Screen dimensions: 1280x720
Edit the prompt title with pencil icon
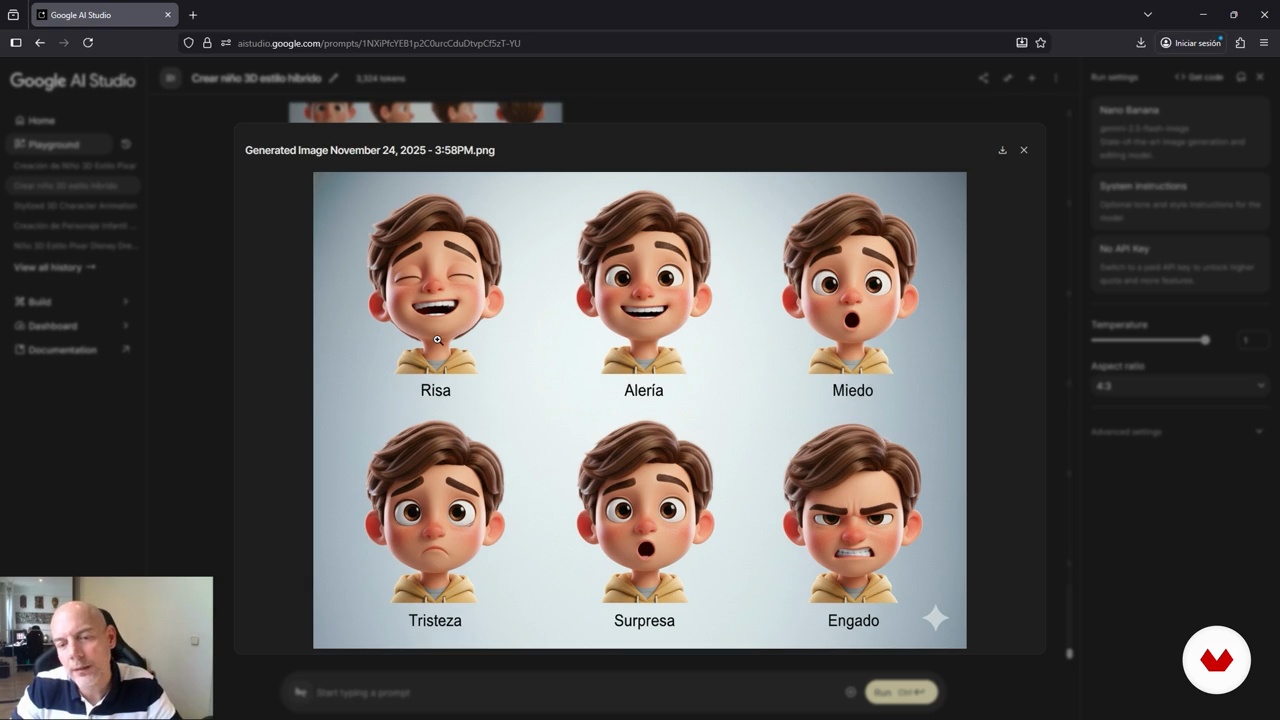[334, 78]
